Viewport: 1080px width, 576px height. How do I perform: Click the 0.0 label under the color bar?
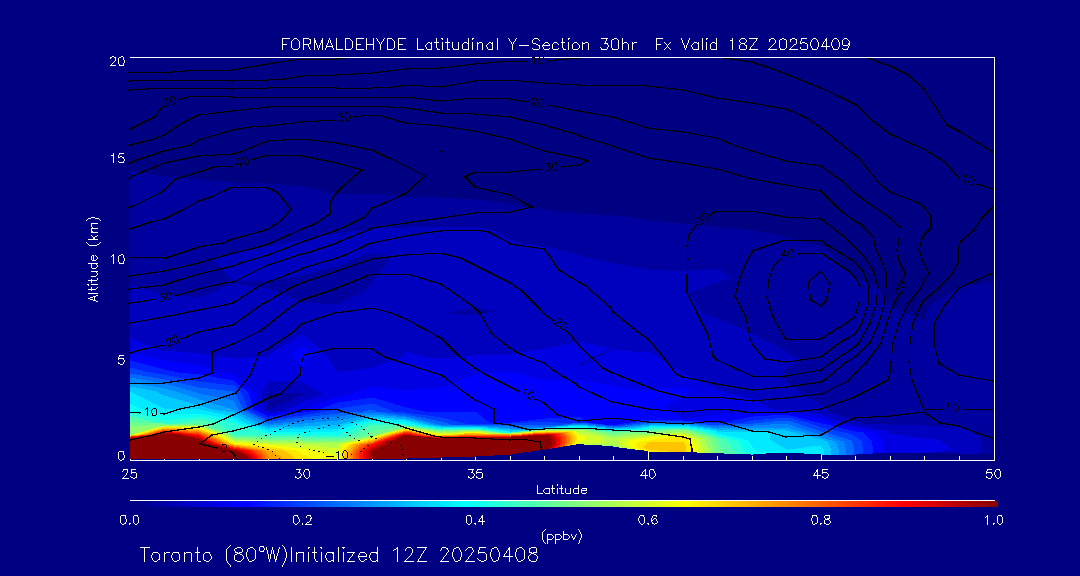(x=129, y=520)
